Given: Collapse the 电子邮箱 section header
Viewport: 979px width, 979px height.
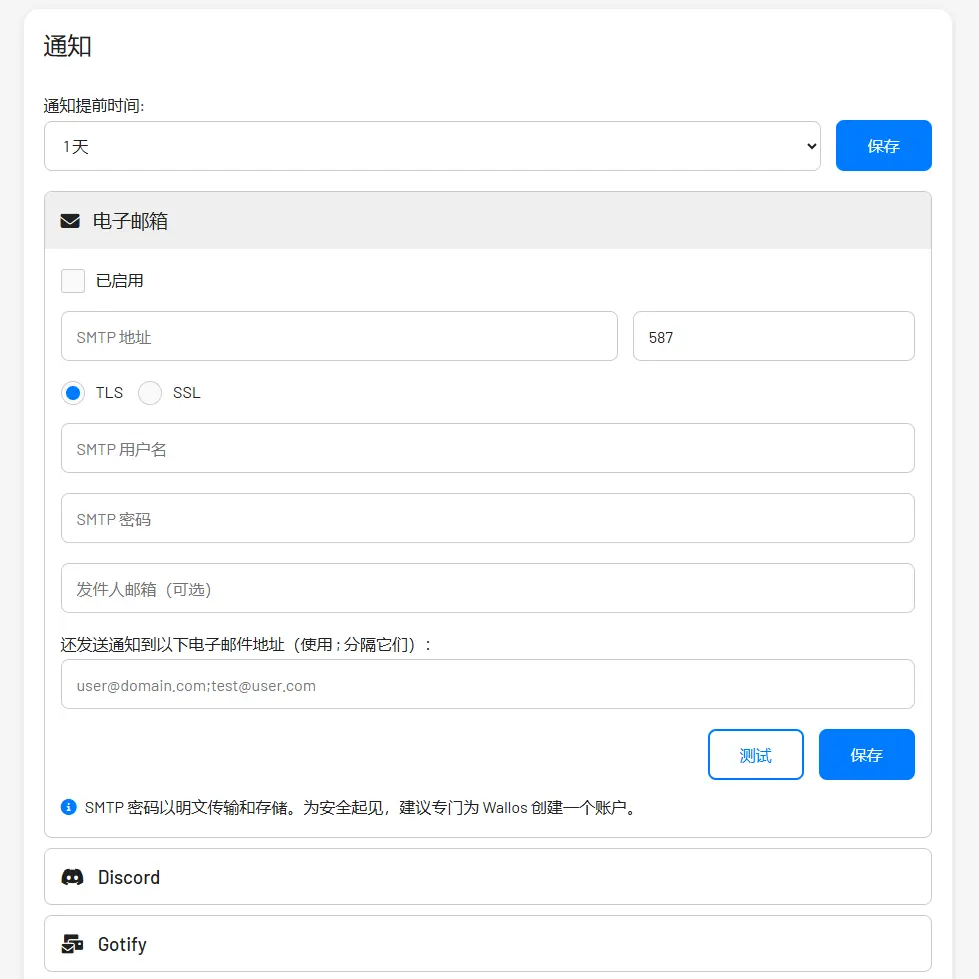Looking at the screenshot, I should [487, 219].
